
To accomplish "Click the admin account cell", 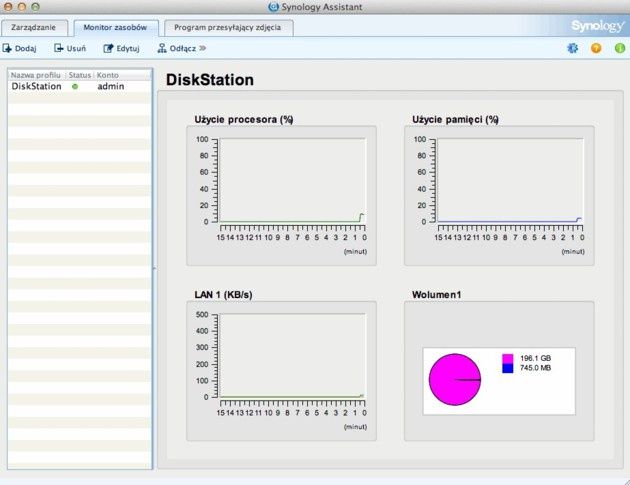I will click(111, 86).
